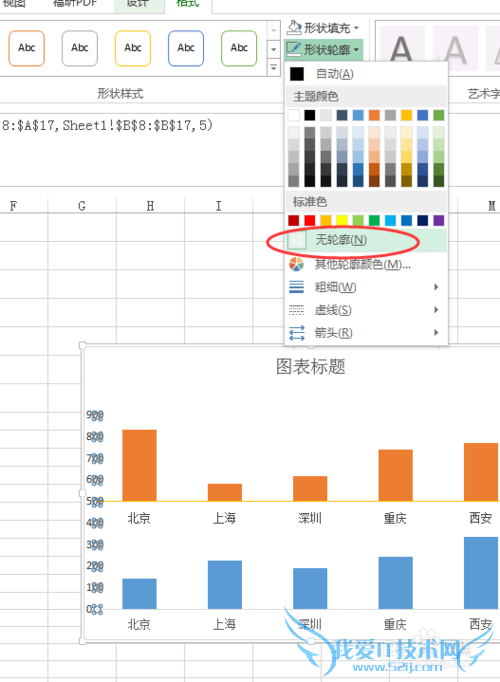Image resolution: width=500 pixels, height=682 pixels.
Task: Apply the green-outlined Abc shape style
Action: [x=239, y=48]
